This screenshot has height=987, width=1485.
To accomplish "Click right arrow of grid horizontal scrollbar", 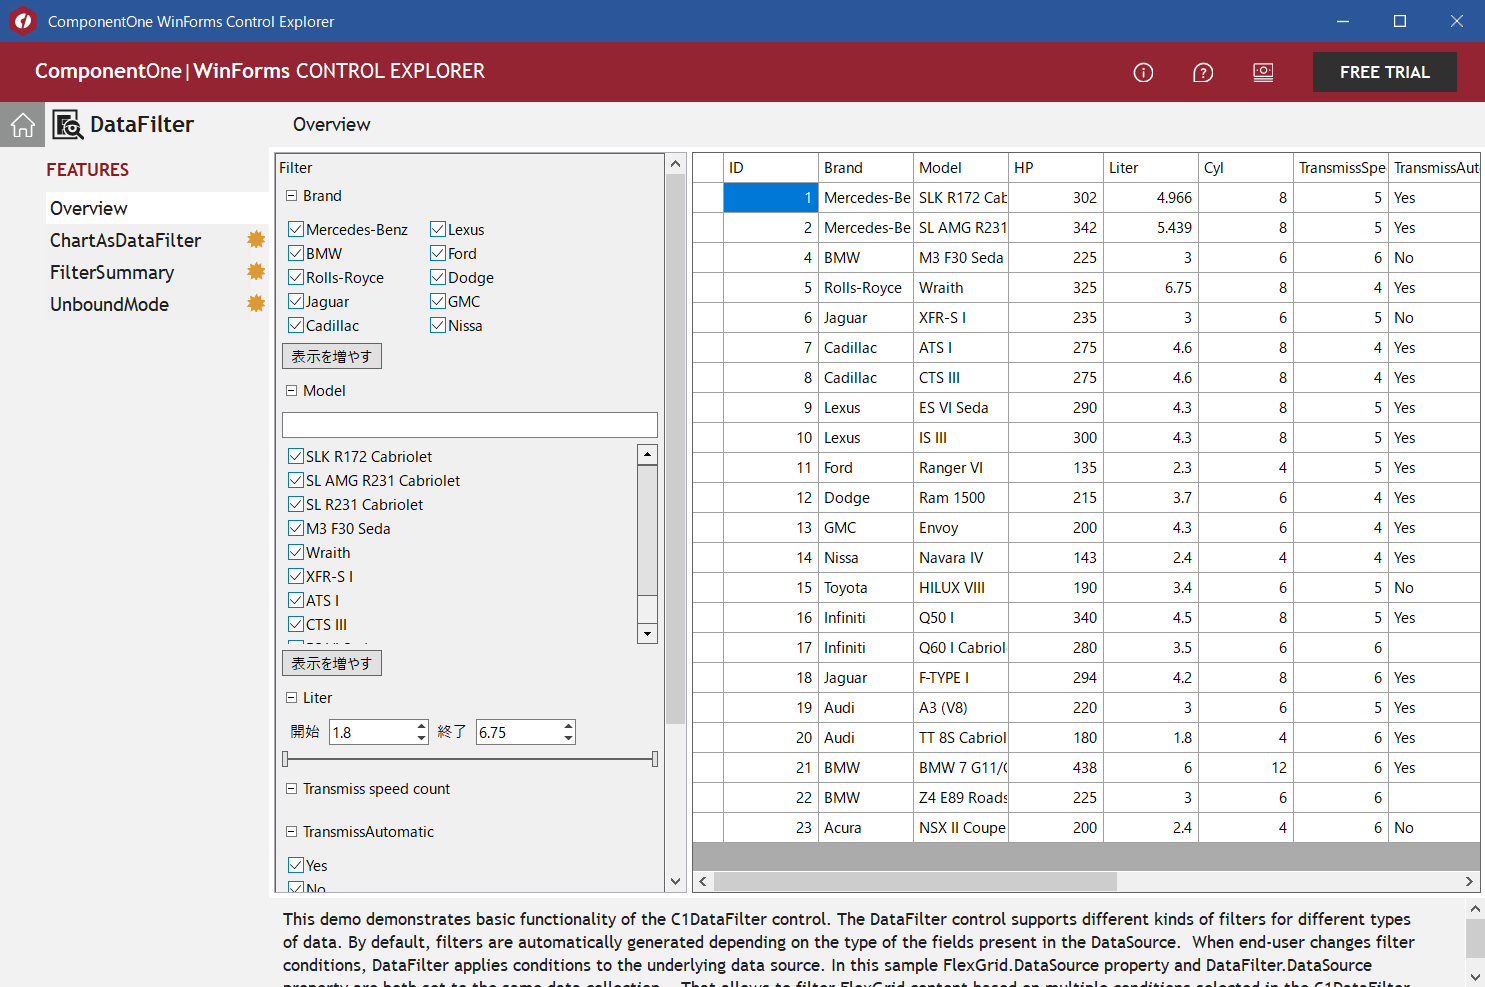I will [x=1469, y=881].
